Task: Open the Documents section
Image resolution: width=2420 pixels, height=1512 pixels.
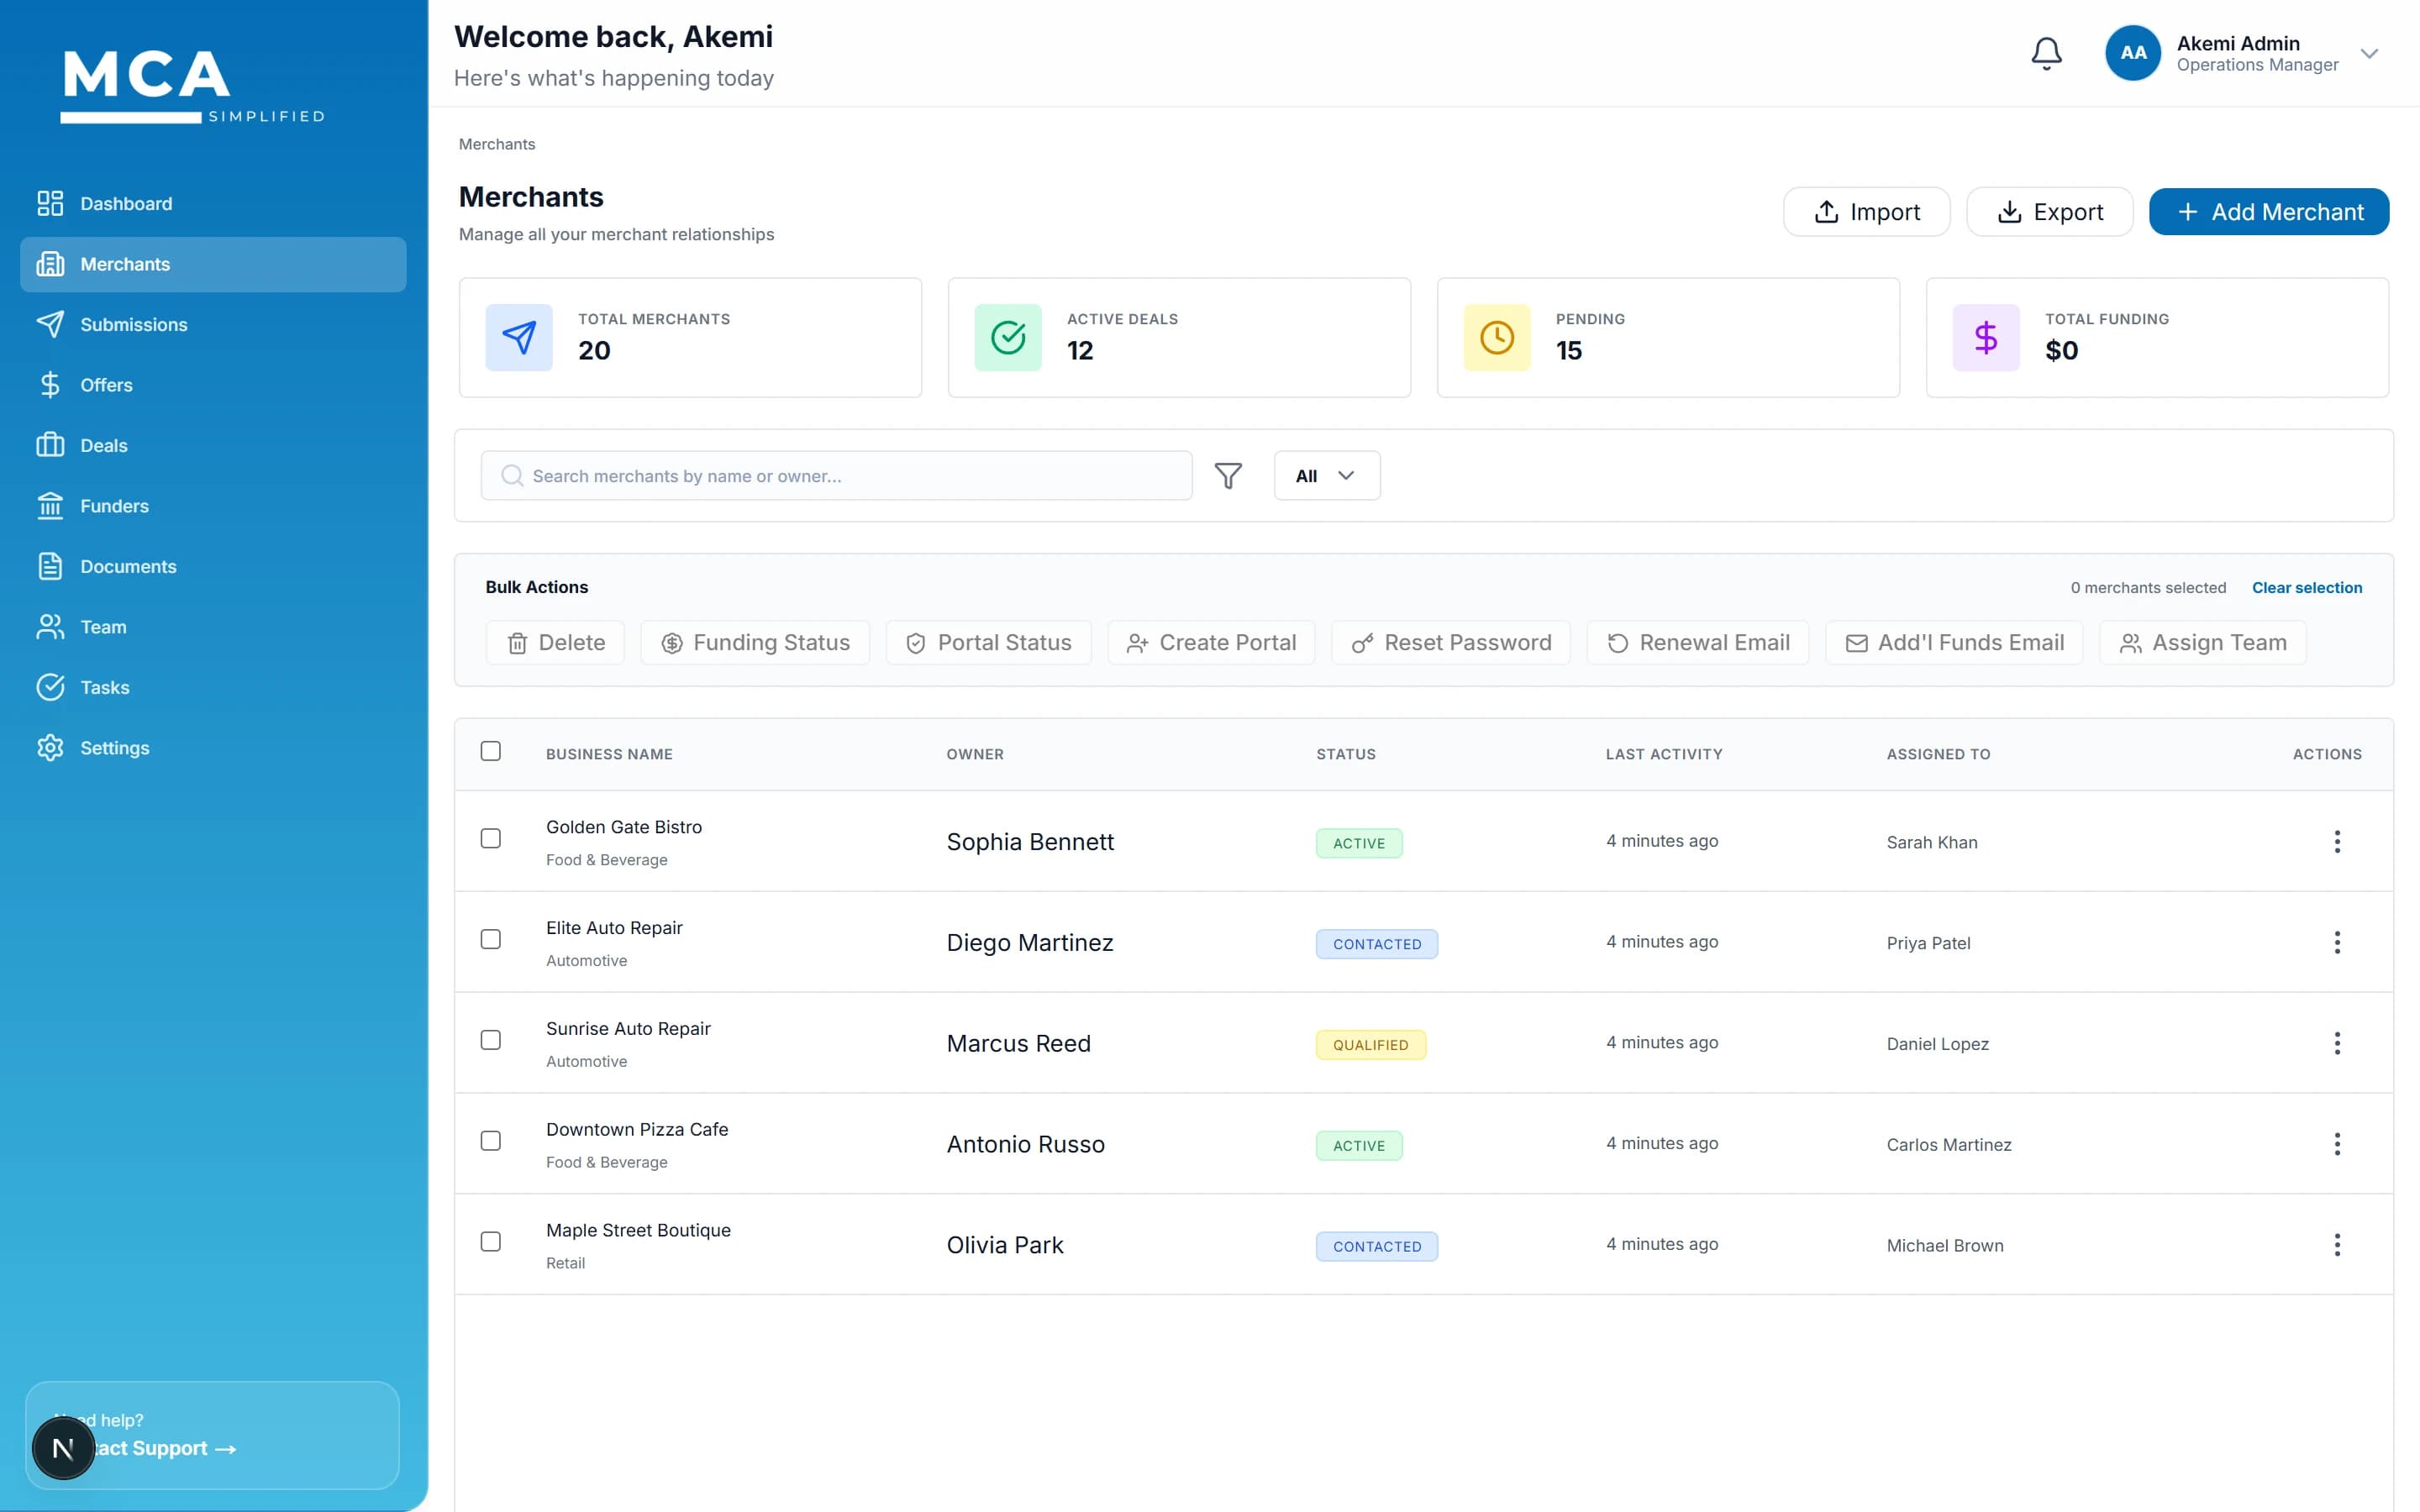Action: [x=213, y=567]
